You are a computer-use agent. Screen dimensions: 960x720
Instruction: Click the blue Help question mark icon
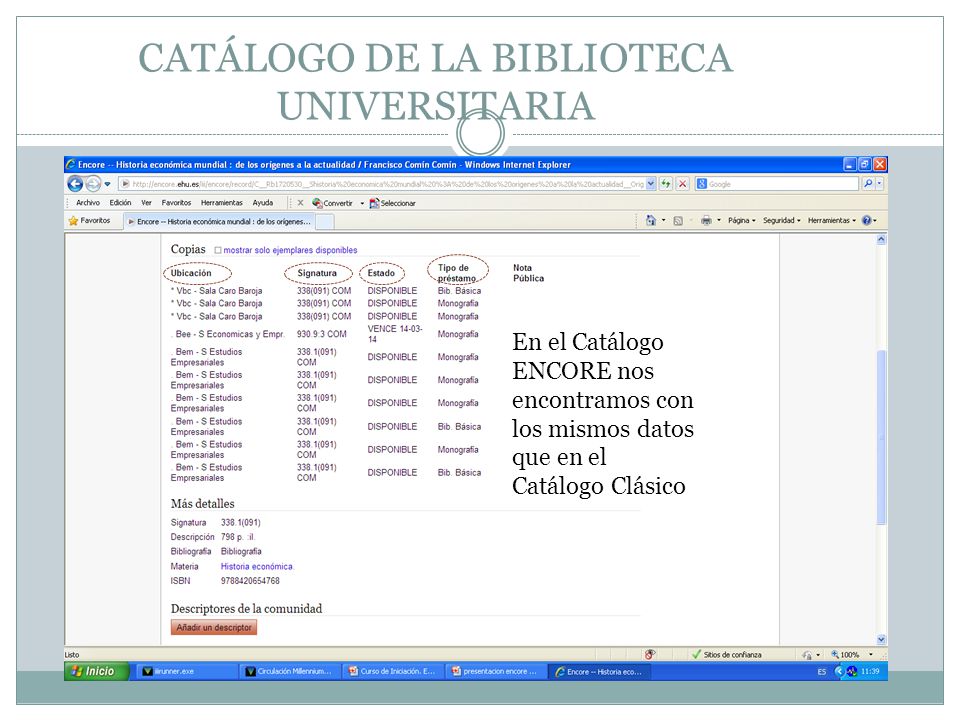[866, 220]
